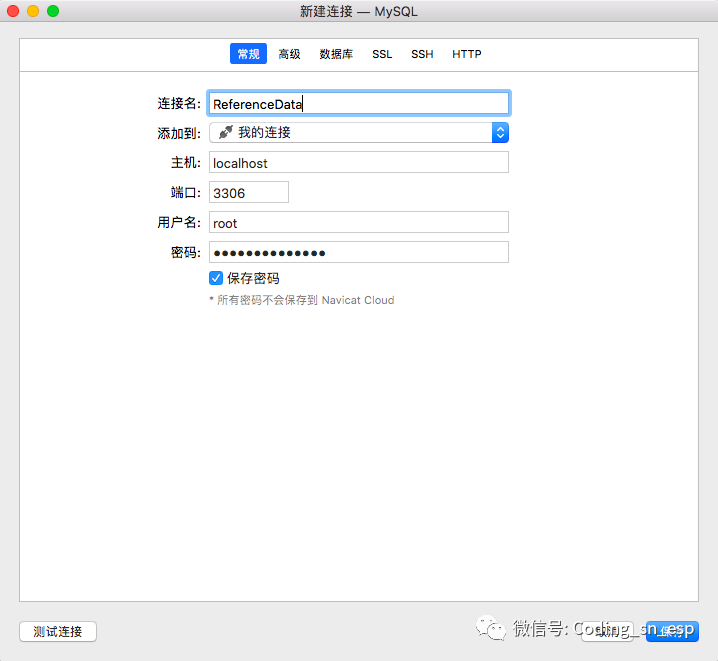
Task: Select the HTTP tab
Action: pos(467,54)
